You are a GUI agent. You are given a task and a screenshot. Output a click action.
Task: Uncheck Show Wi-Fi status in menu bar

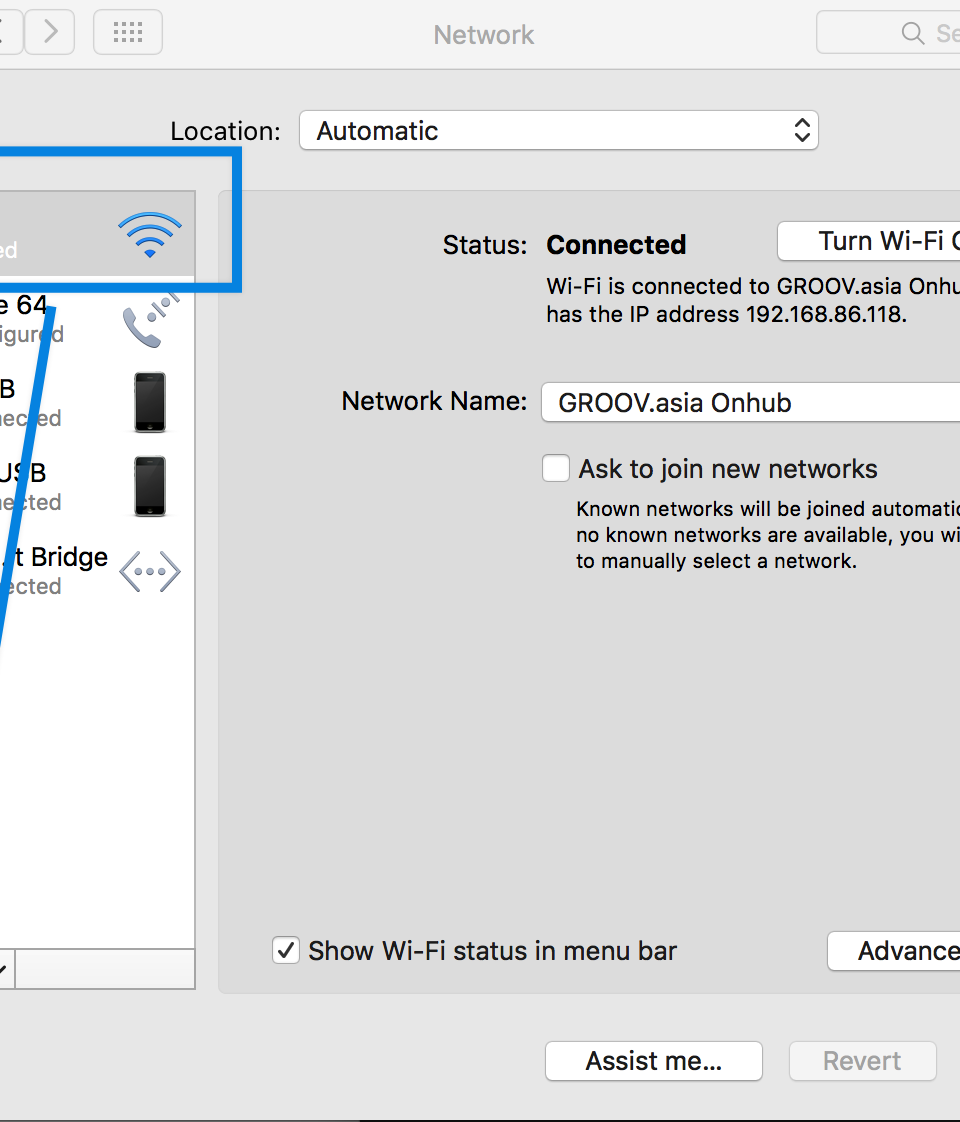pos(286,950)
